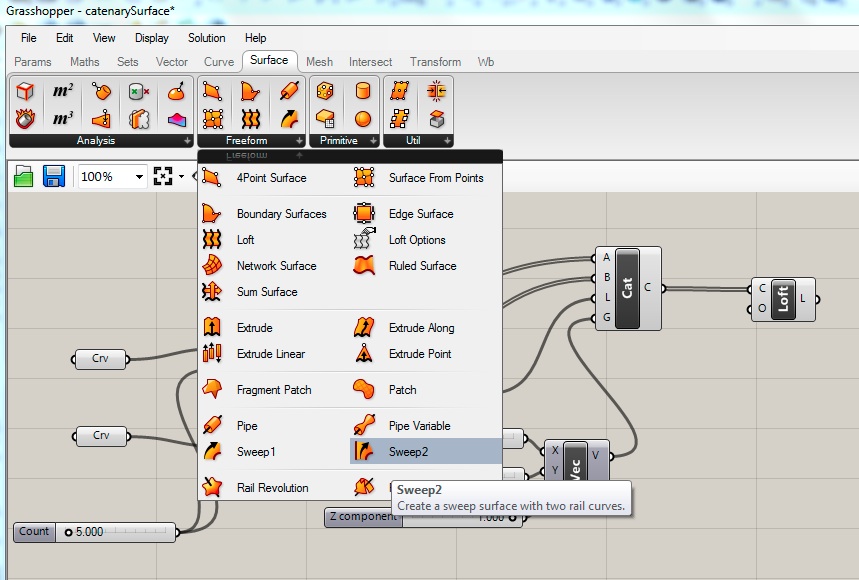Choose Sweep2 from the Freeform dropdown list
Viewport: 859px width, 580px height.
pos(426,451)
